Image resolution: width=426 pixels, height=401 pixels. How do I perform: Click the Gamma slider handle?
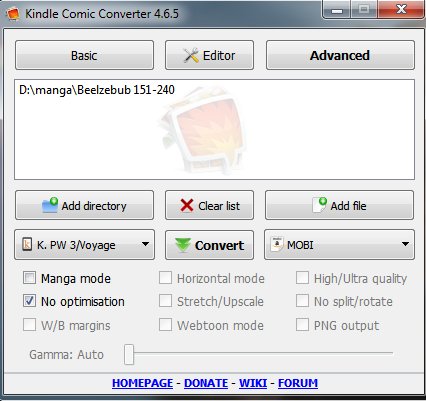(129, 354)
